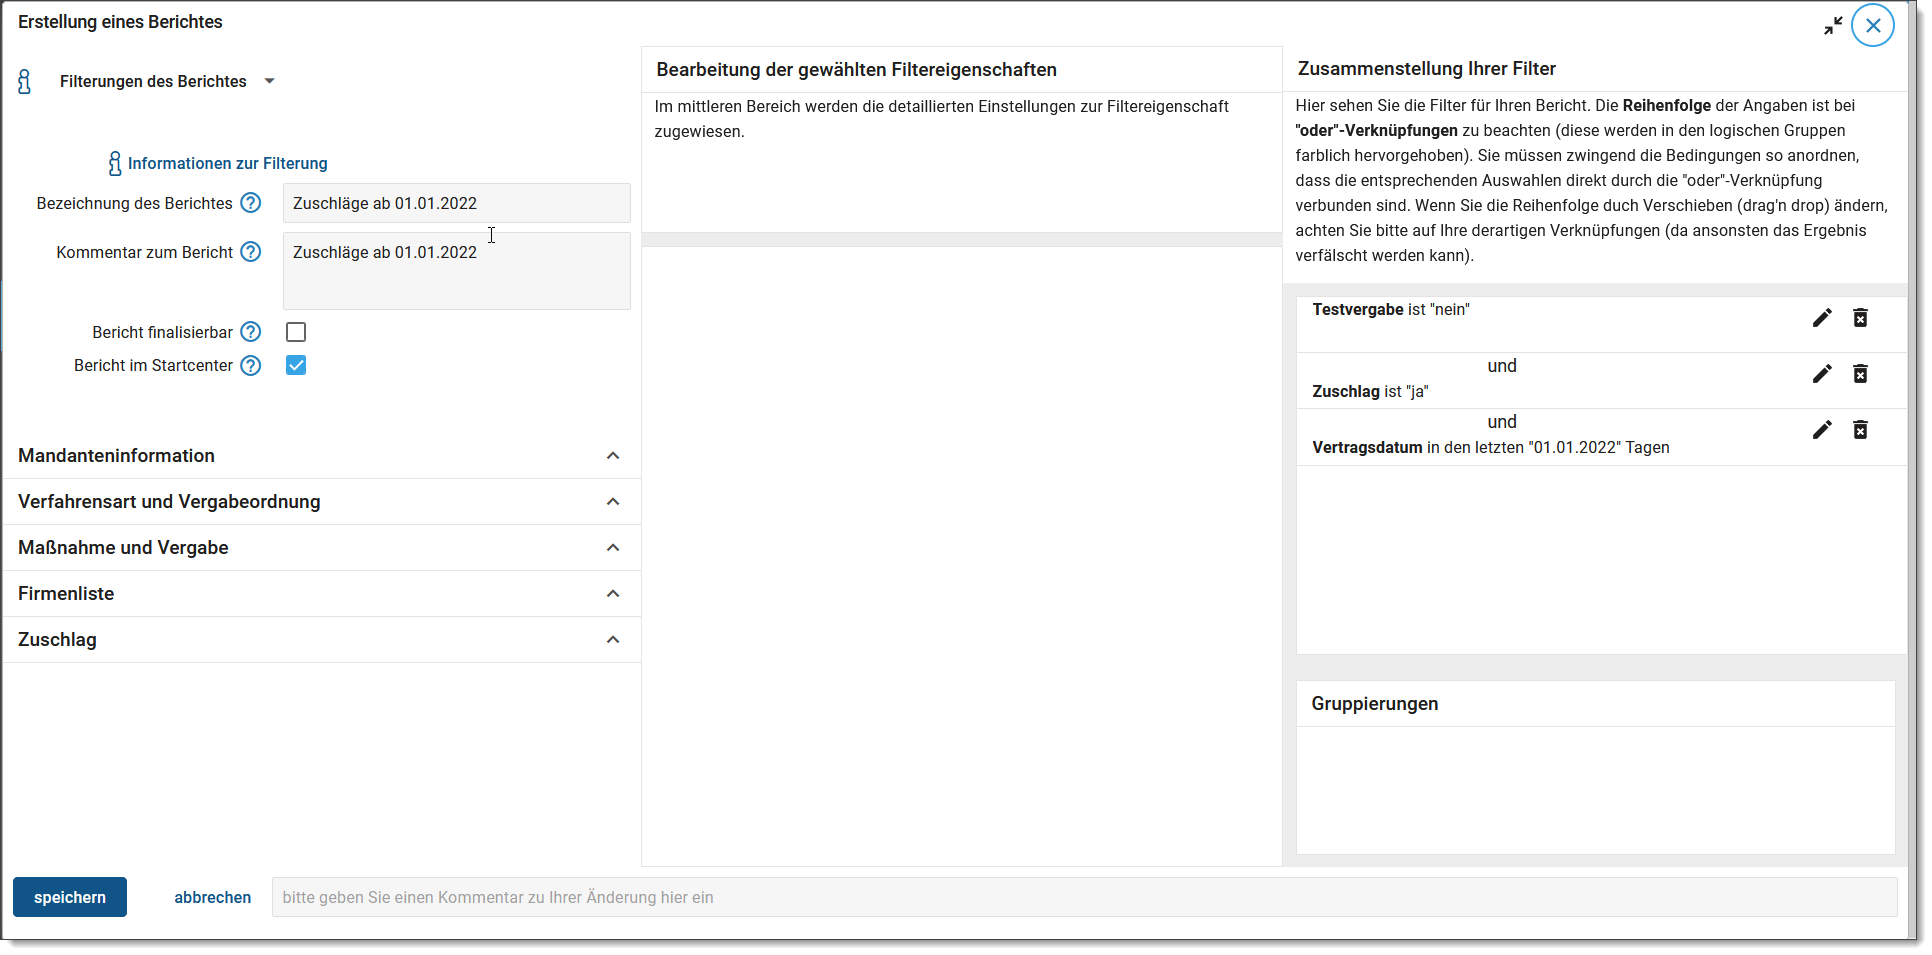The height and width of the screenshot is (955, 1932).
Task: Click the collapse dialog size icon
Action: 1833,26
